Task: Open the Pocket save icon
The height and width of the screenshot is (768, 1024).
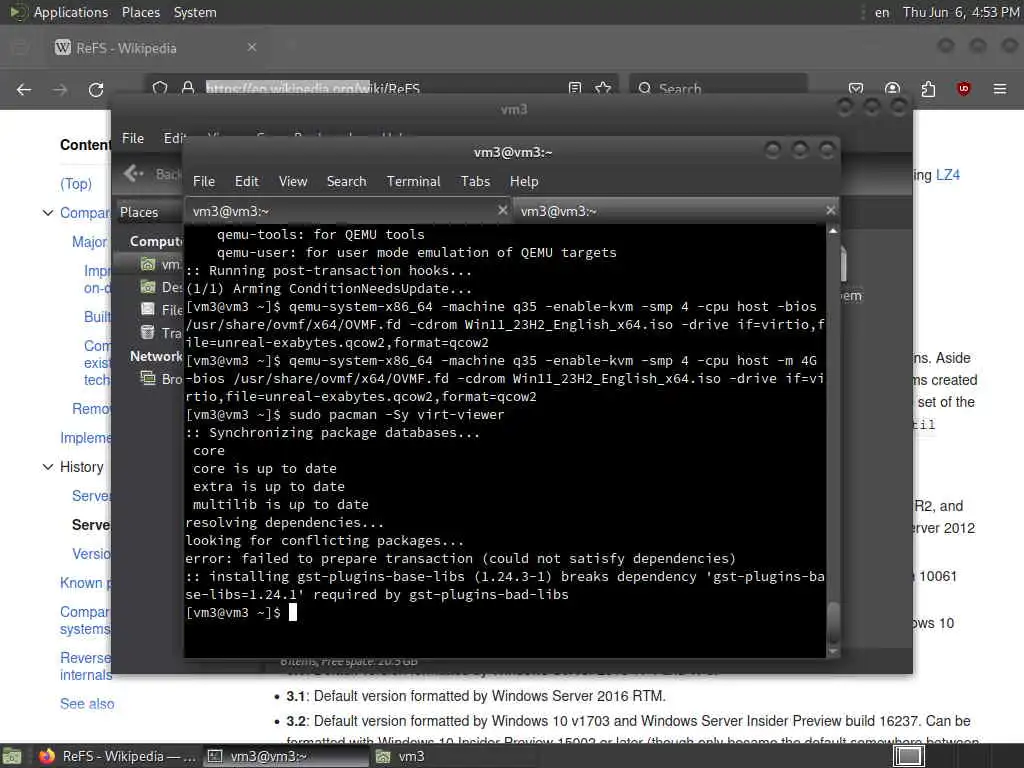Action: coord(856,89)
